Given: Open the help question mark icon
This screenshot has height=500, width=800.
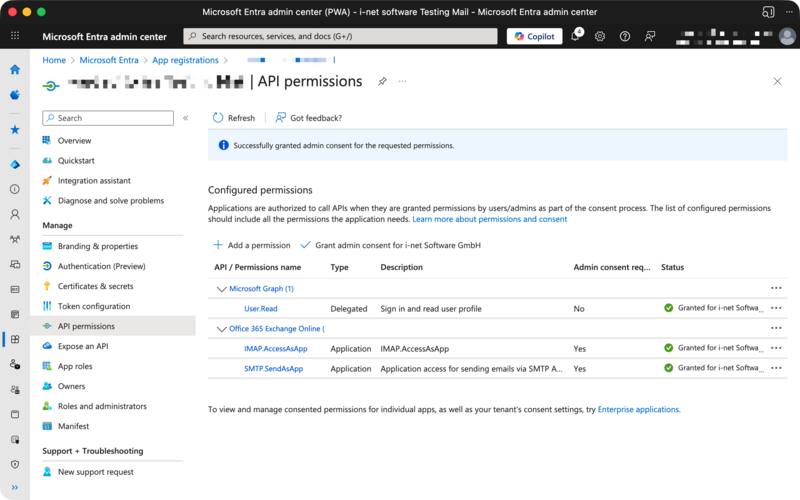Looking at the screenshot, I should (625, 36).
